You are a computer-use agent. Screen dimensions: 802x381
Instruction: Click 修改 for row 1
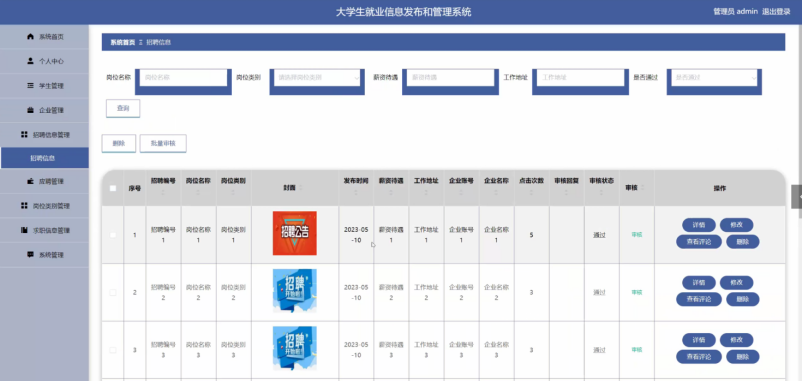pyautogui.click(x=737, y=225)
